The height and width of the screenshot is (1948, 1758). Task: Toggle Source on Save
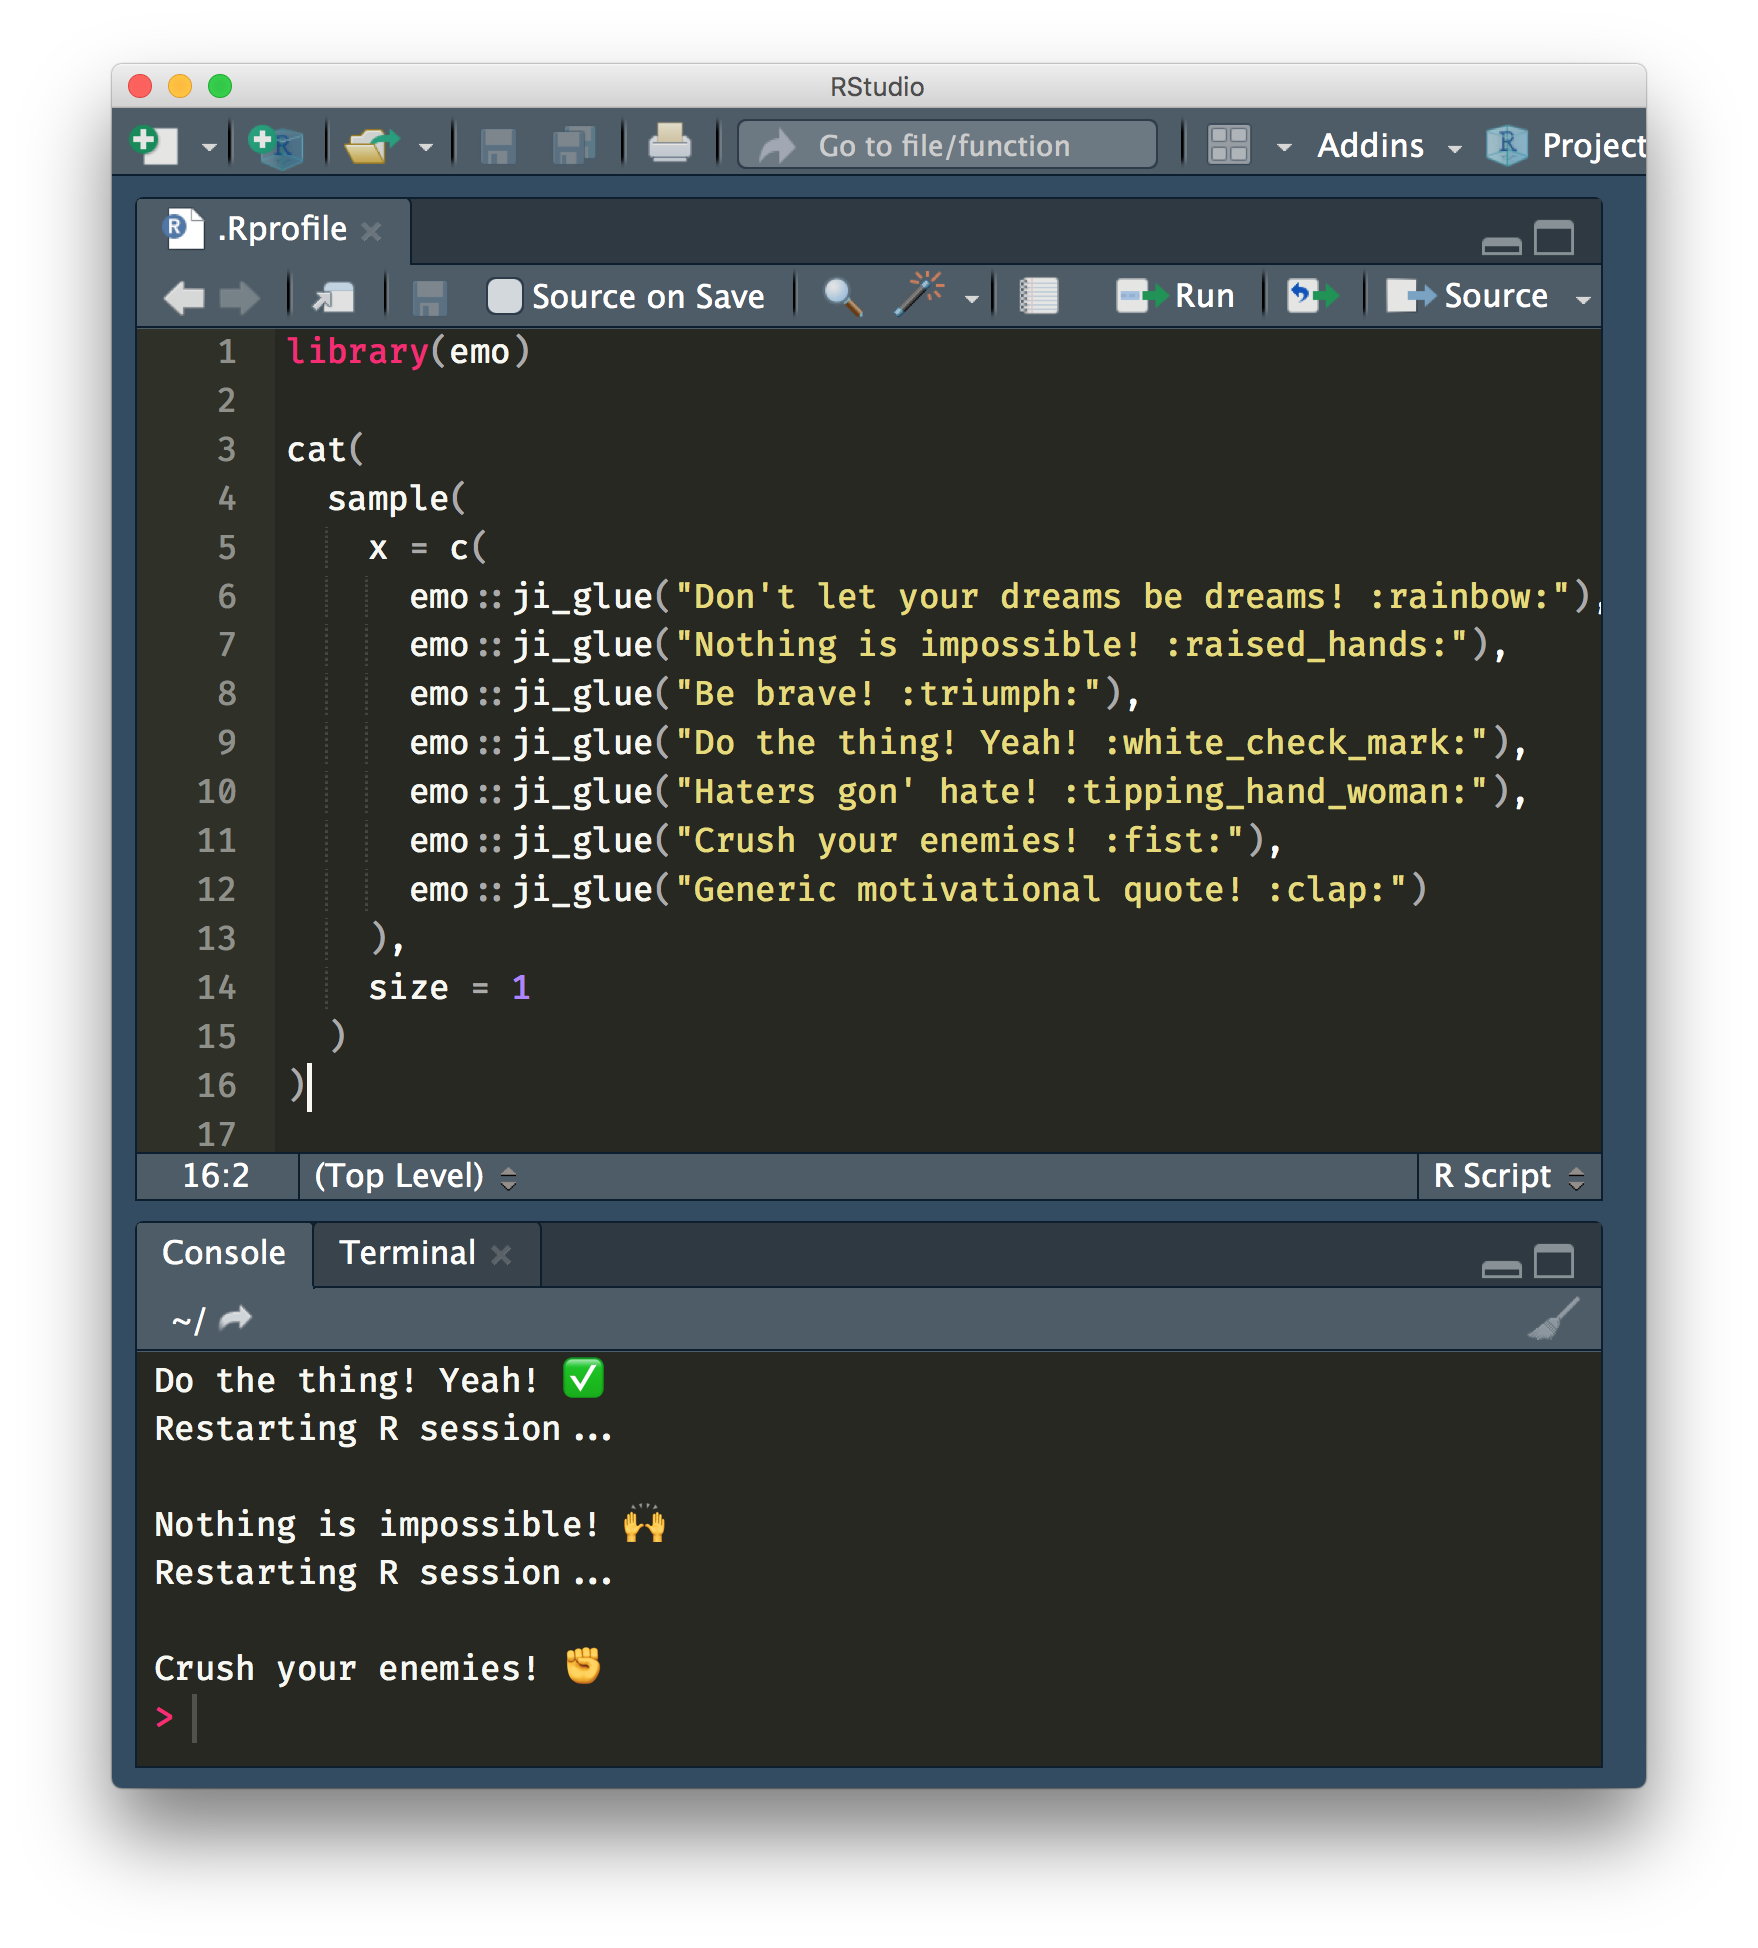505,295
